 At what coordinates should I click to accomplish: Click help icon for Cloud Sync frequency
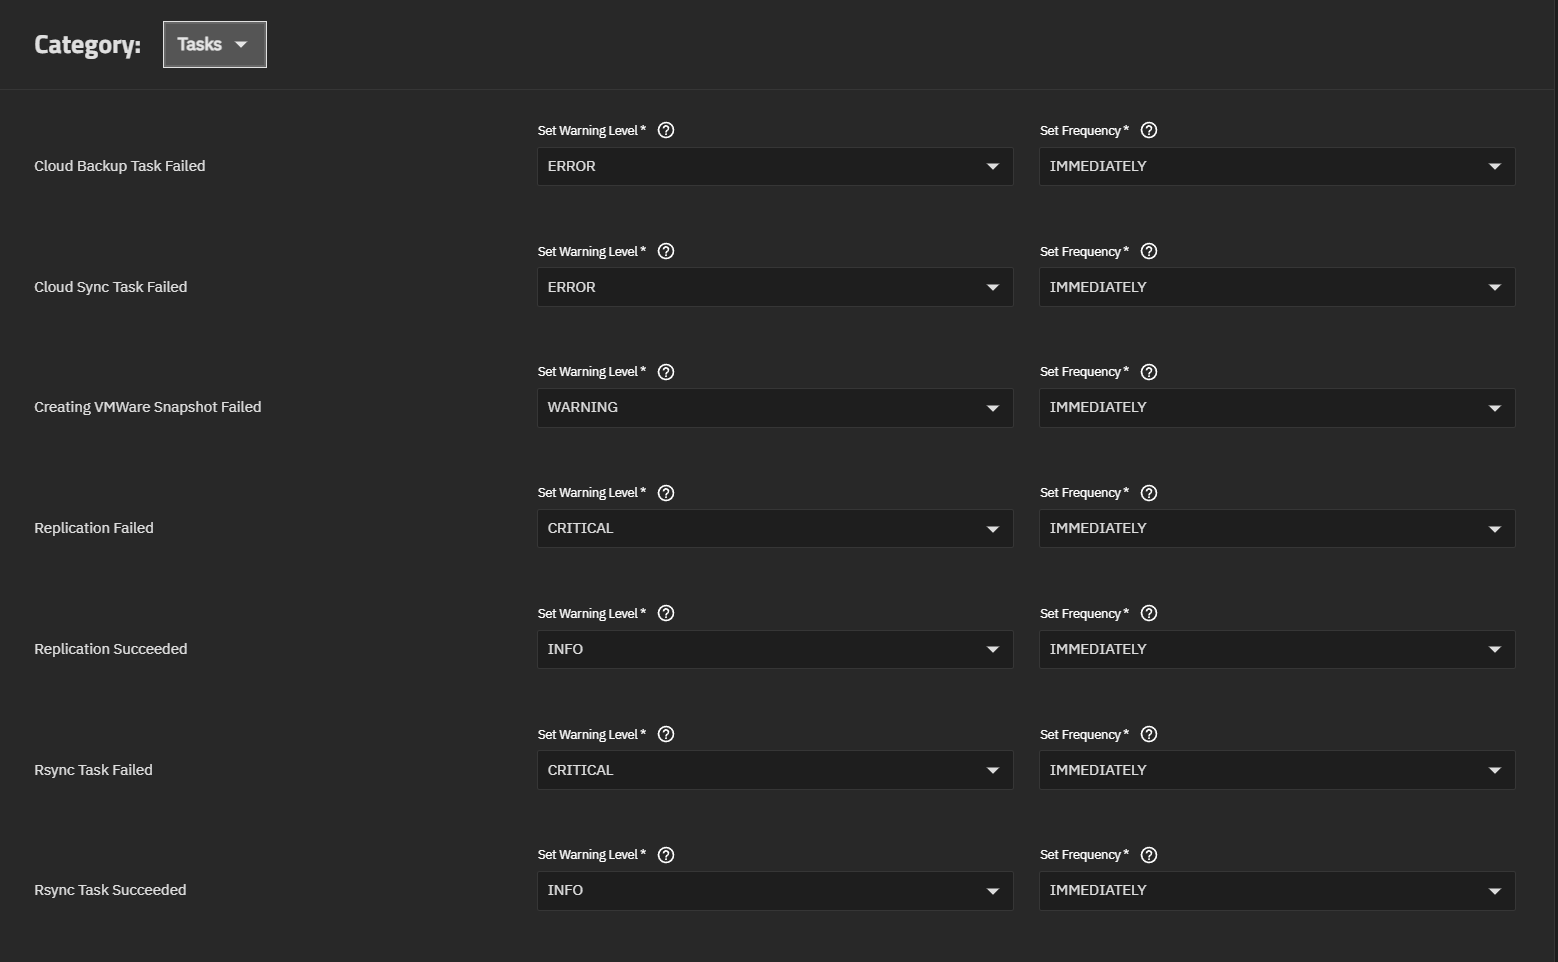tap(1149, 251)
